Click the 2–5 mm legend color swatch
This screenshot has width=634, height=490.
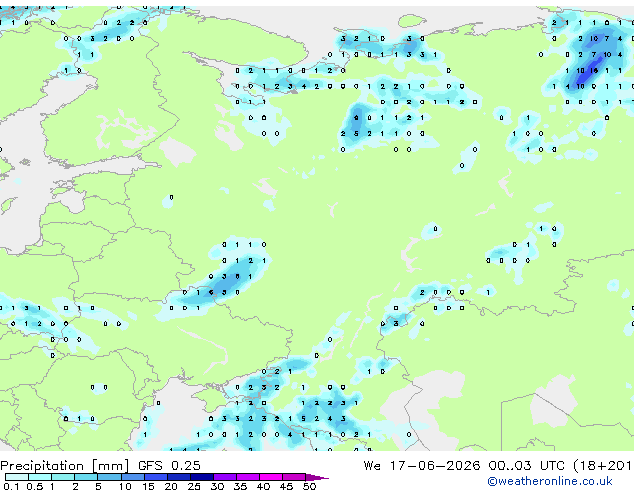coord(86,477)
